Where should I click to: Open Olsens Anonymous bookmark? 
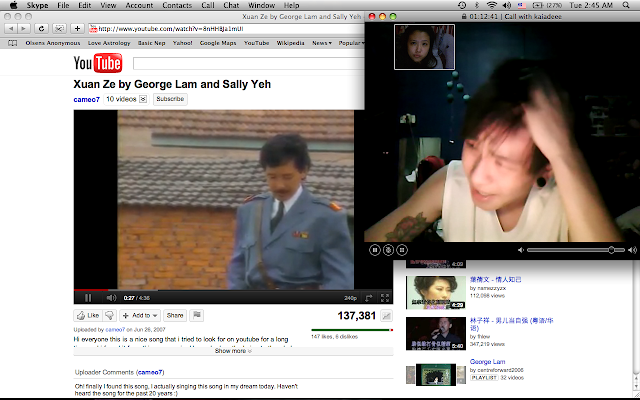53,43
